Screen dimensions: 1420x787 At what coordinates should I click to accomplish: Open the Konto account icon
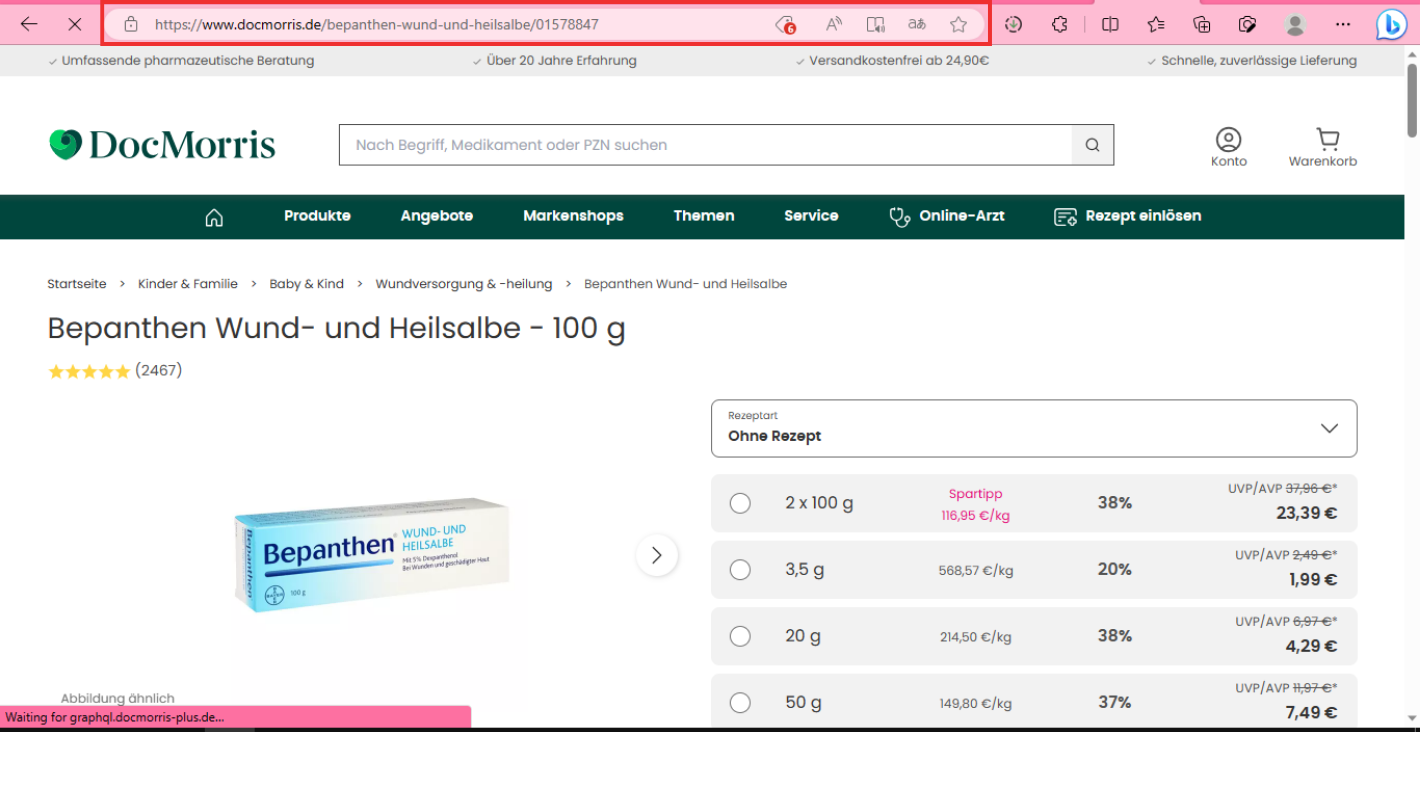[1228, 147]
